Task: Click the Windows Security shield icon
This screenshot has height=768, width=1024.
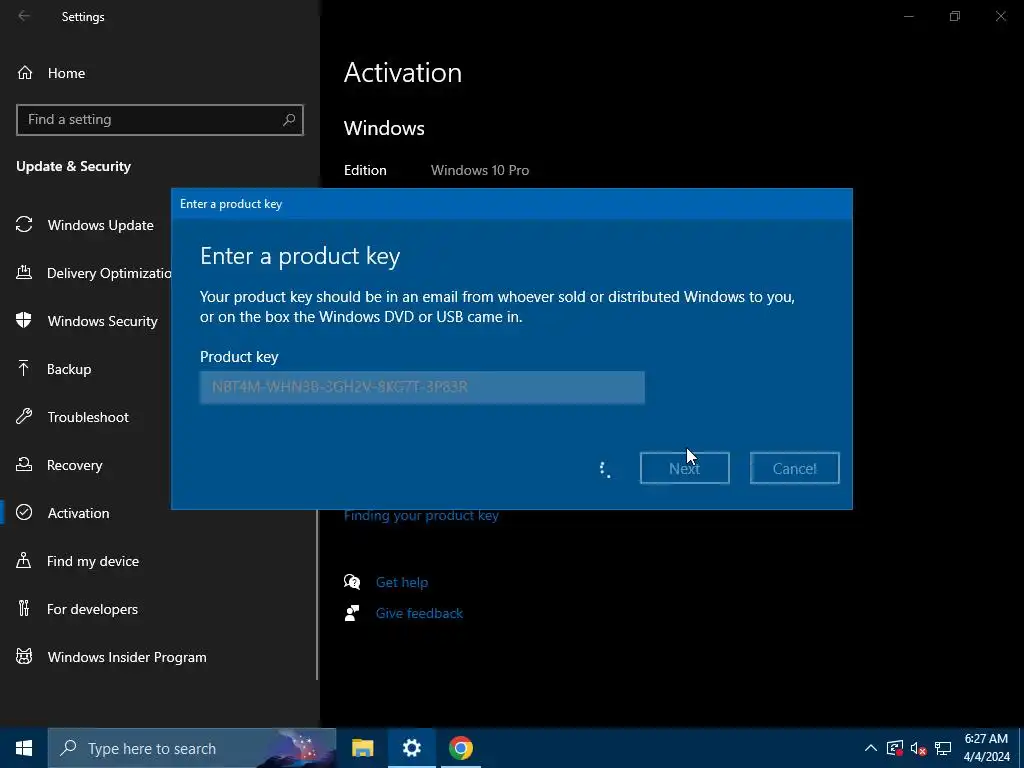Action: 24,320
